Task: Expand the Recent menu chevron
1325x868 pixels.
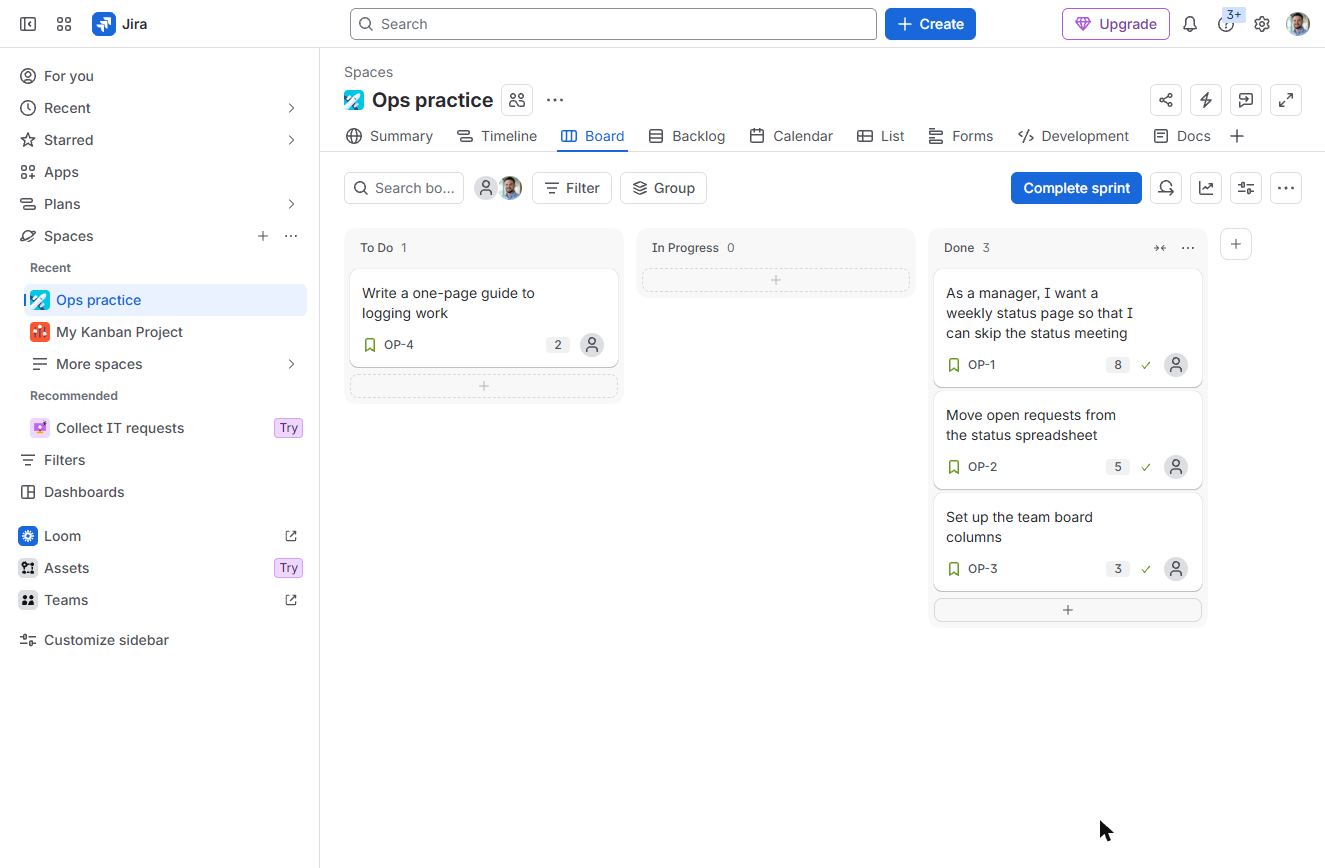Action: [291, 108]
